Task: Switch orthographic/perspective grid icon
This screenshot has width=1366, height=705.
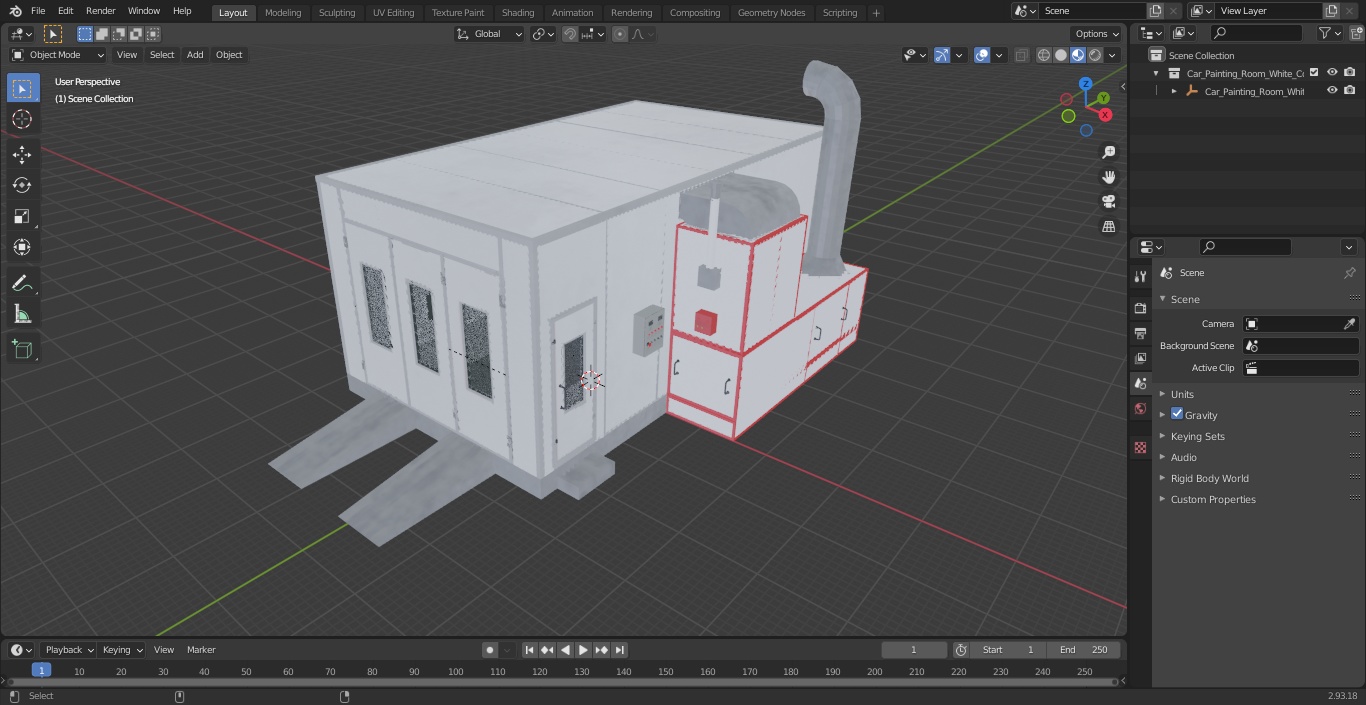Action: point(1108,227)
